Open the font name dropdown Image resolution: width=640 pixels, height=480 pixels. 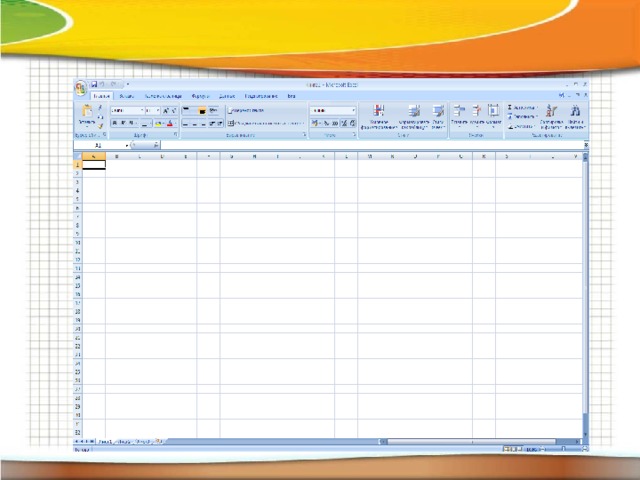click(126, 110)
